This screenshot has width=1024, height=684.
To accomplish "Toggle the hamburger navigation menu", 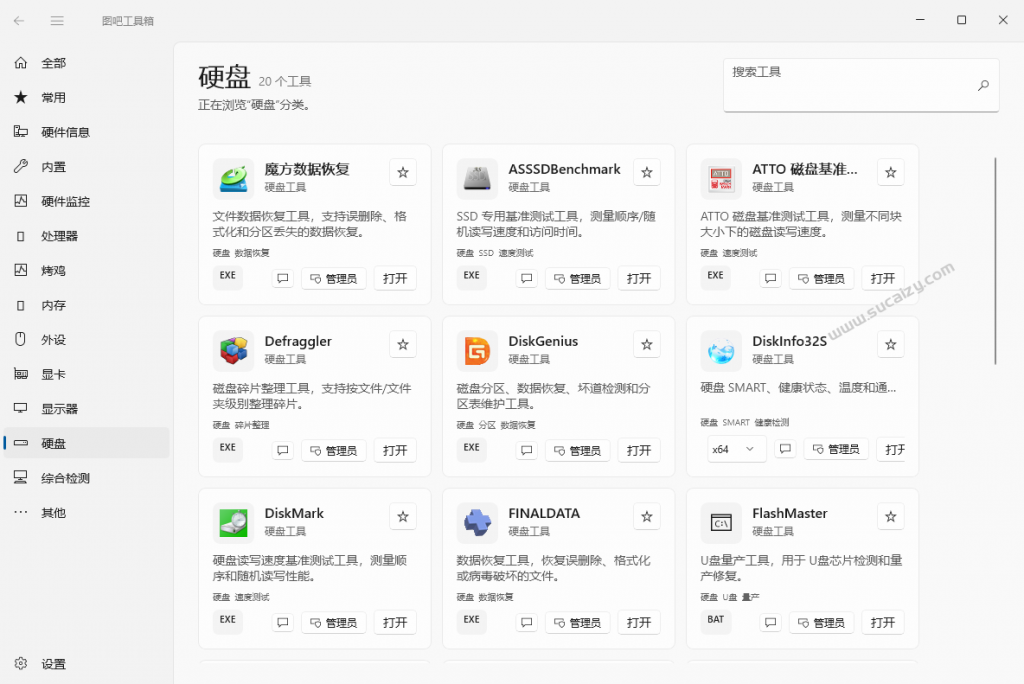I will click(x=57, y=21).
